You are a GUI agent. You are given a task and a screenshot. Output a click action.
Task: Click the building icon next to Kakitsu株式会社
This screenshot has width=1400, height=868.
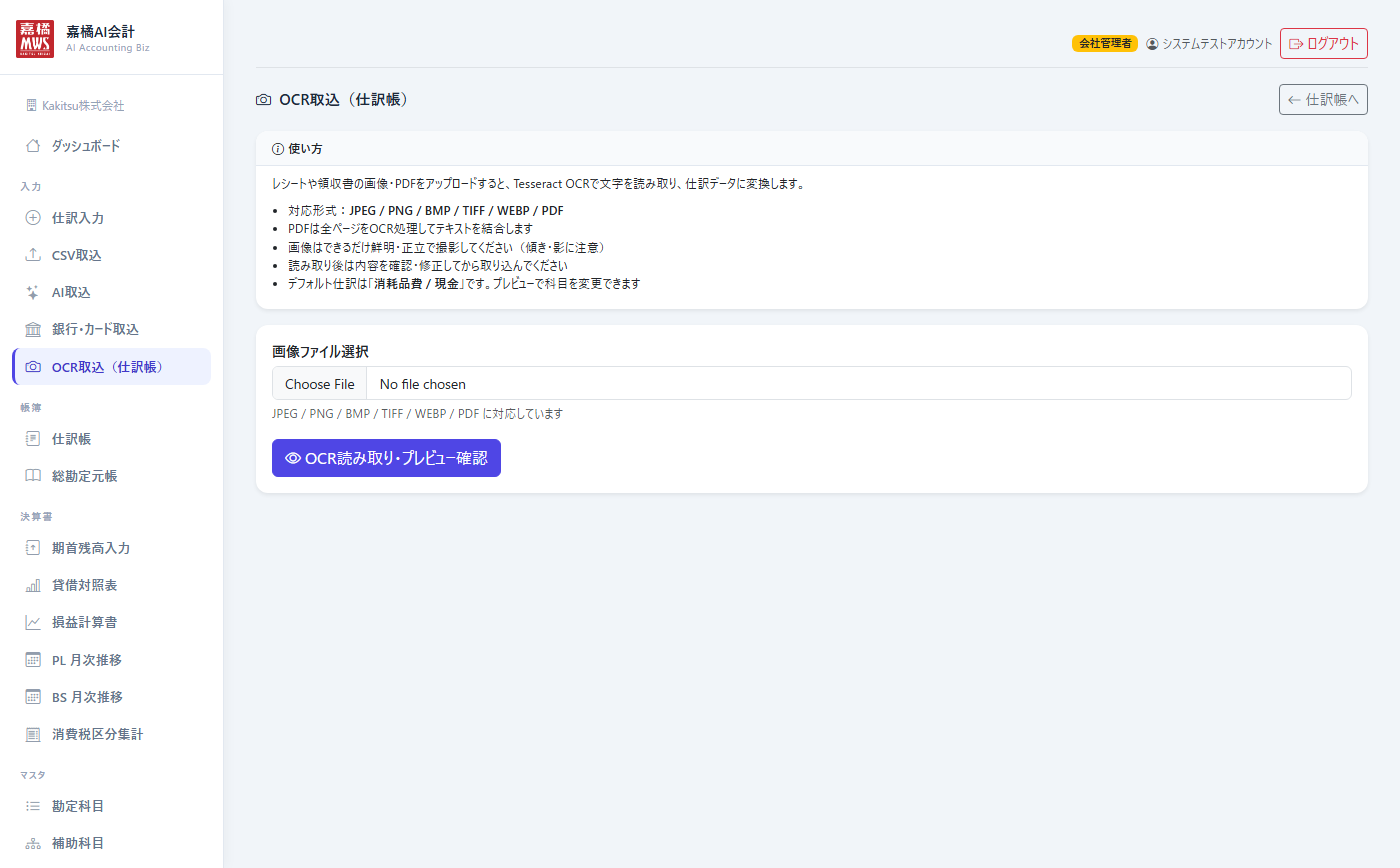pos(31,105)
